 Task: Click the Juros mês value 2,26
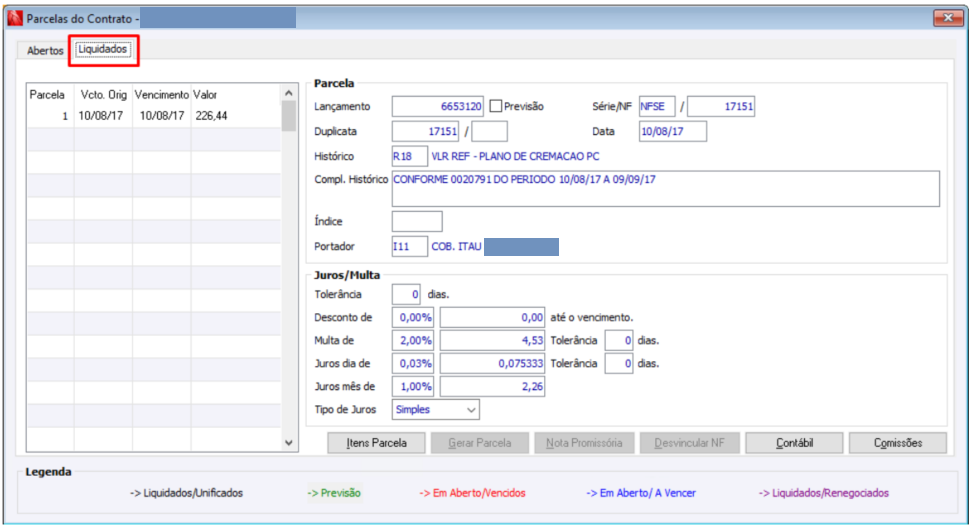click(x=493, y=387)
